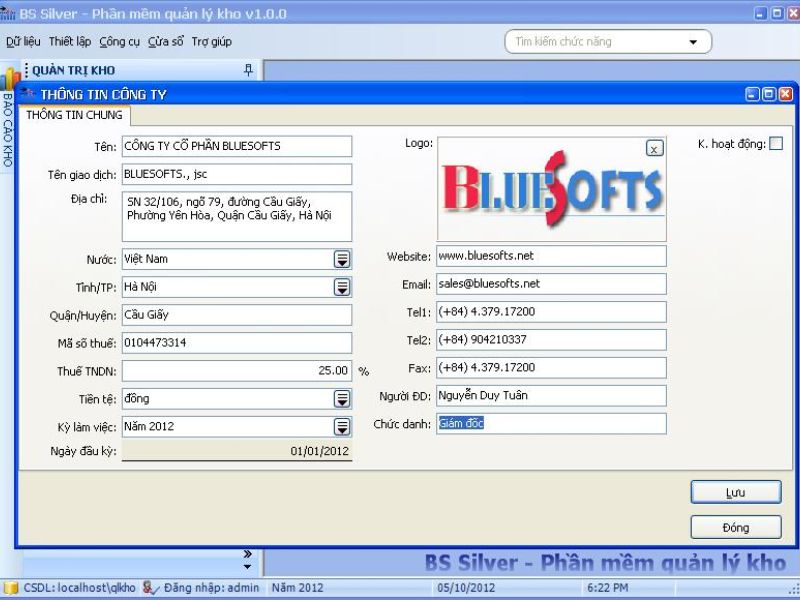Viewport: 800px width, 600px height.
Task: Open the Tiền tệ currency dropdown
Action: [x=342, y=399]
